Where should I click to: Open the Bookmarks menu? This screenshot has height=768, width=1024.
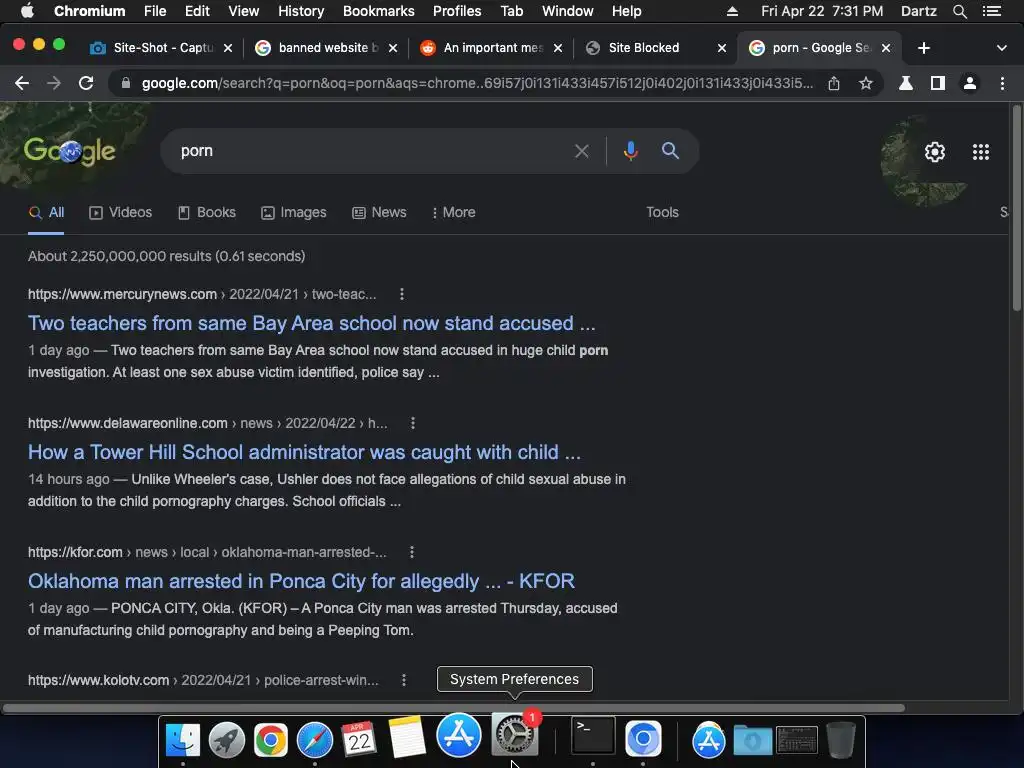tap(379, 11)
